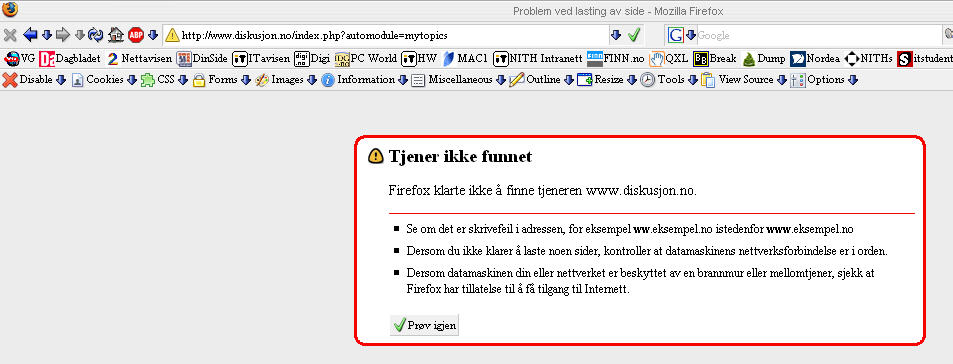
Task: Expand the Information dropdown arrow
Action: click(402, 80)
